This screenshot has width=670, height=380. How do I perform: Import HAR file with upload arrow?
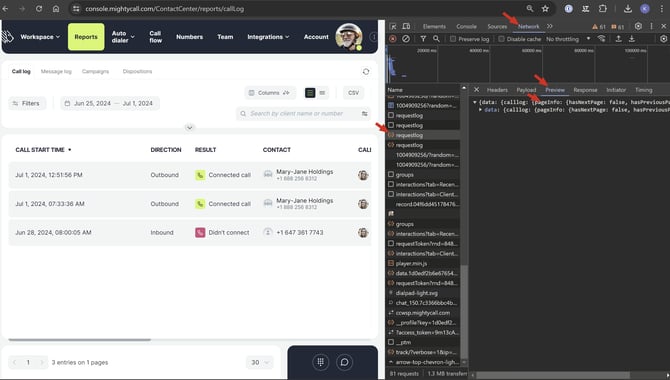(618, 39)
